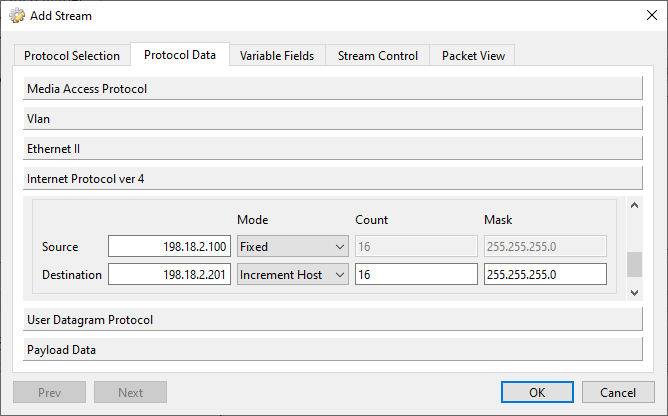Viewport: 668px width, 416px height.
Task: Collapse the Internet Protocol ver 4 section
Action: tap(333, 179)
